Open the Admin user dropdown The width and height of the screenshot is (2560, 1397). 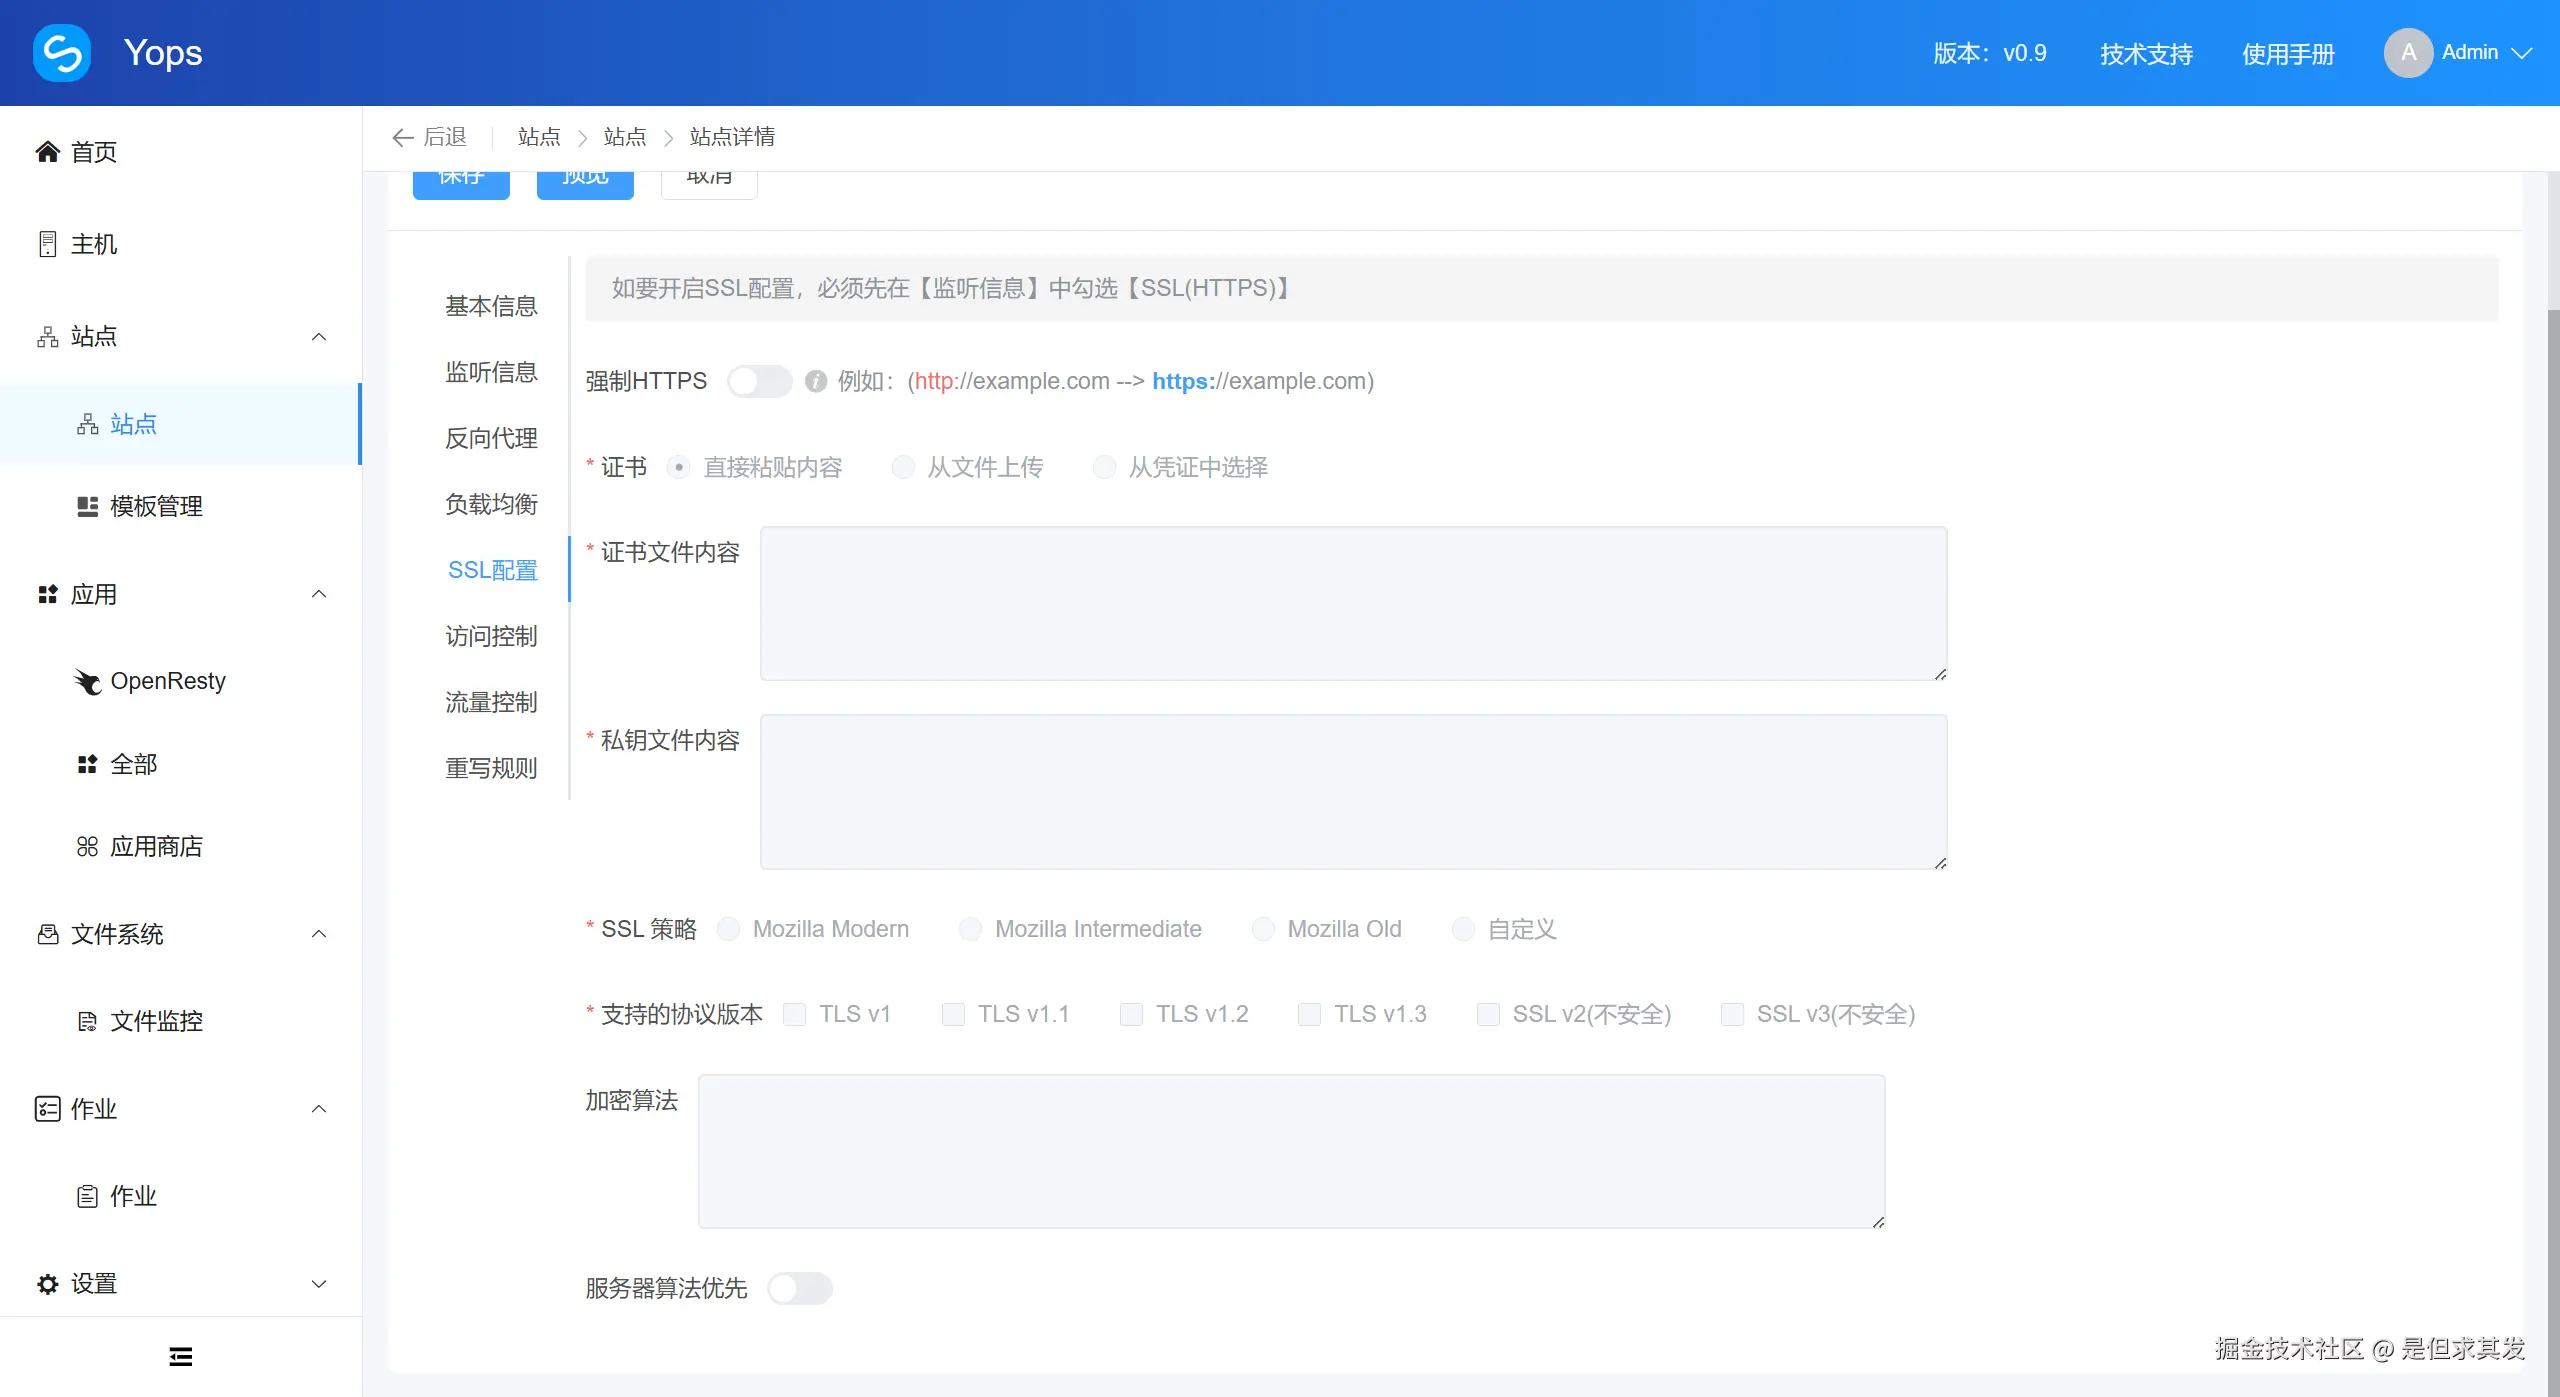tap(2468, 53)
